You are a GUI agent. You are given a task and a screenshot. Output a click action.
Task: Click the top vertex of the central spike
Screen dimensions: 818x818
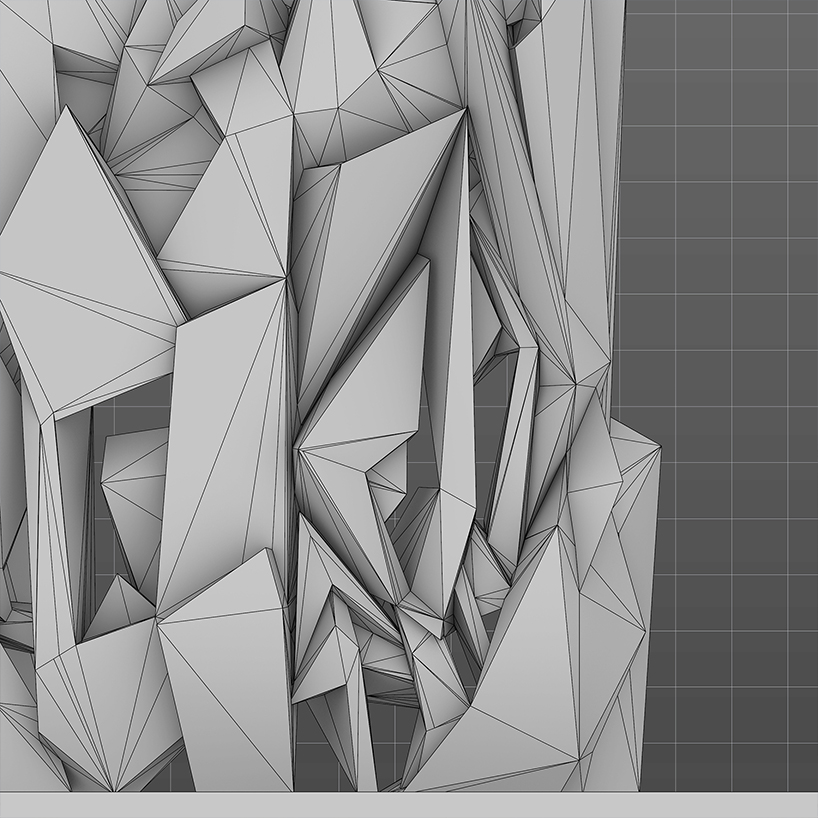pos(465,111)
